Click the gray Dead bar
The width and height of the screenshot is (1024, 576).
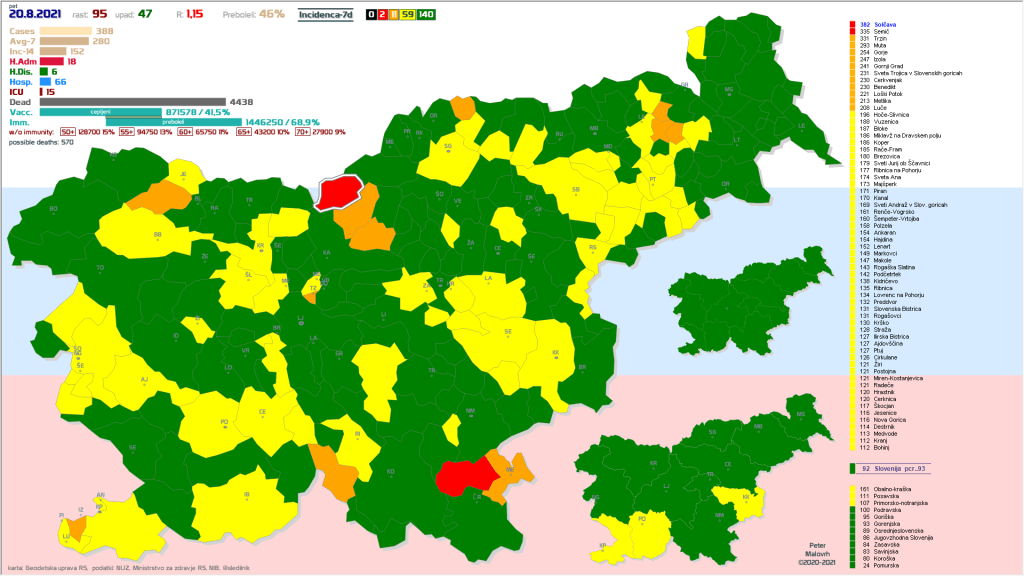pos(133,102)
